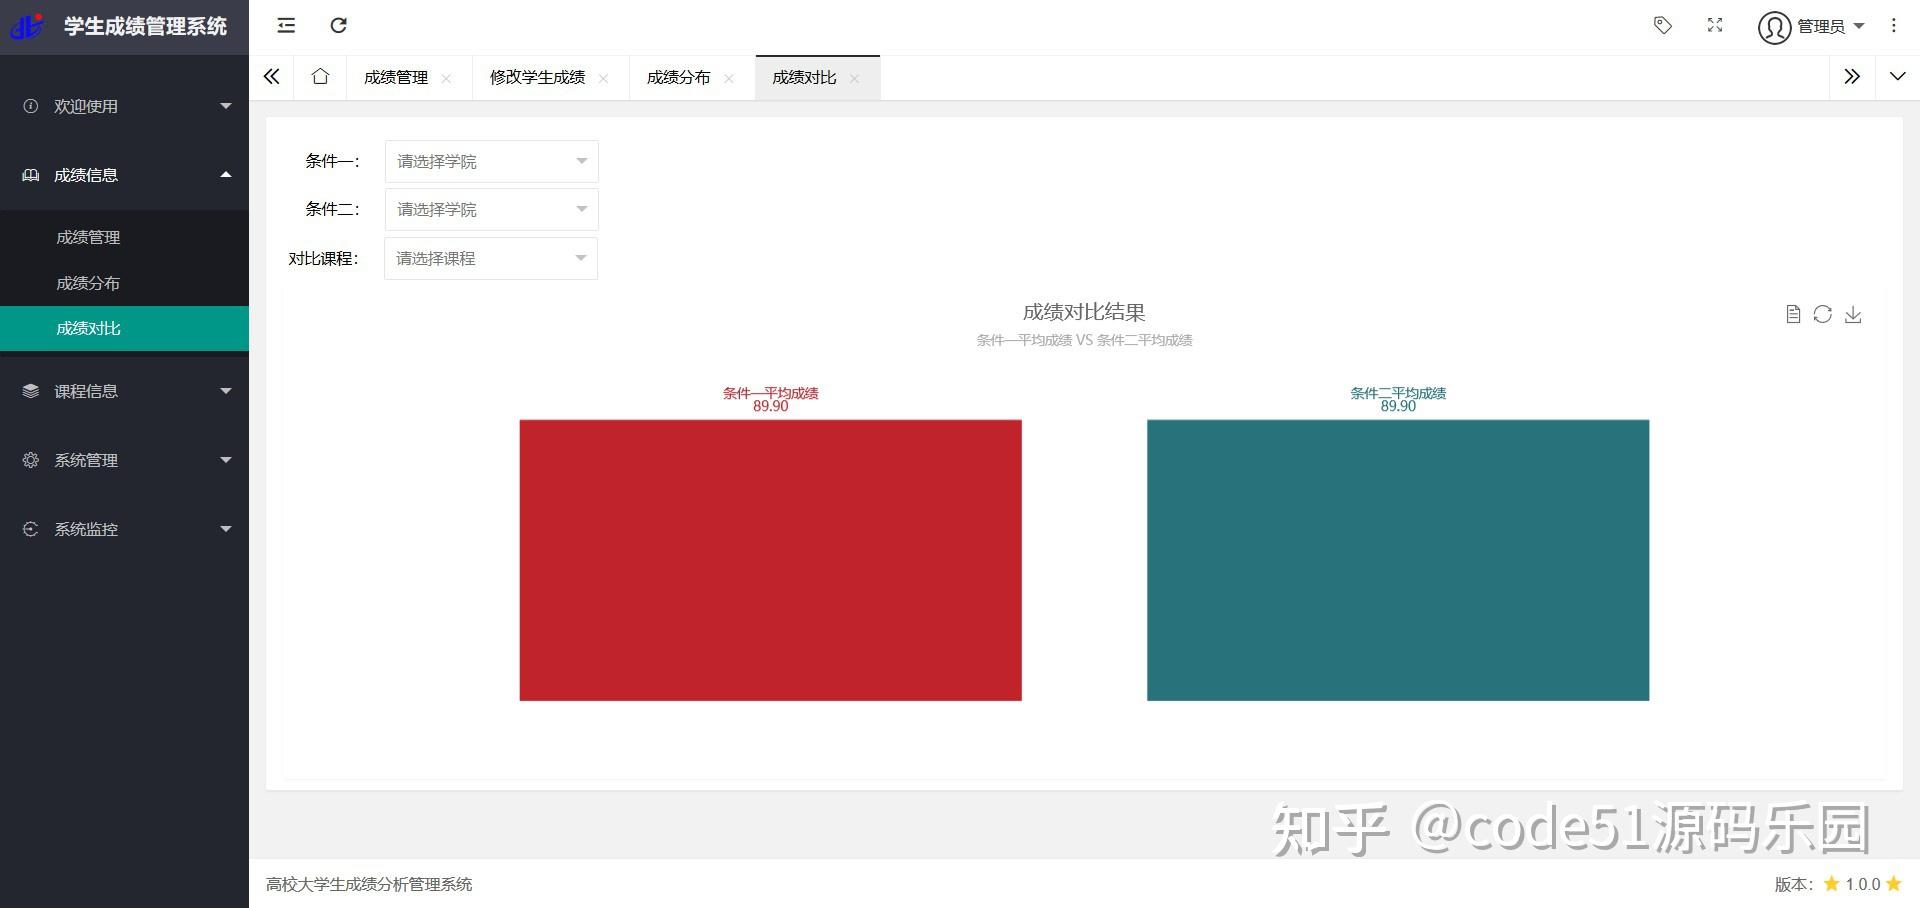The image size is (1920, 908).
Task: Click the version star rating control
Action: (1860, 884)
